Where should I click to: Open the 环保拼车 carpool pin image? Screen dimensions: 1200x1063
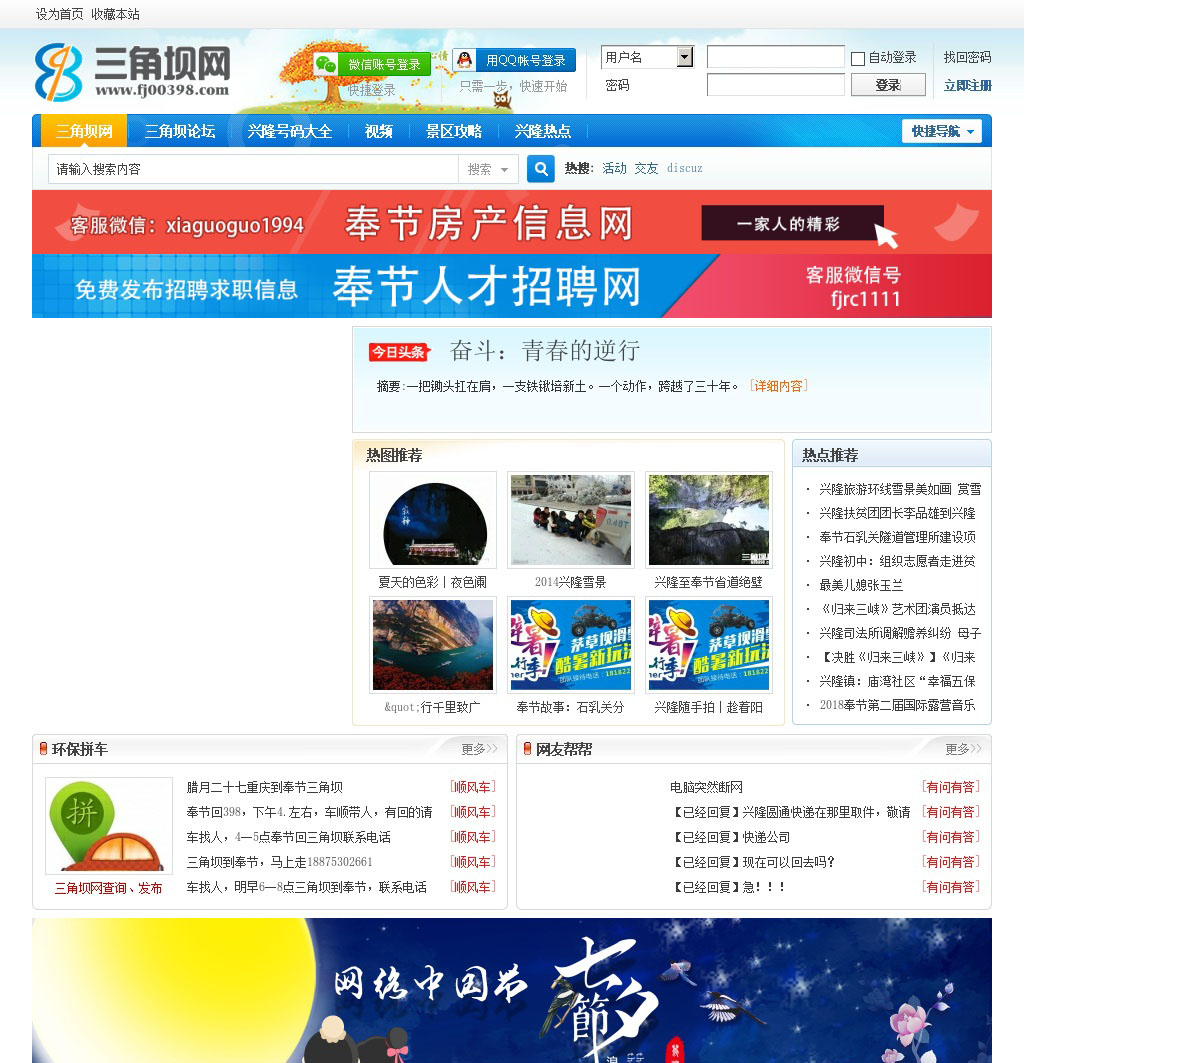pos(109,826)
